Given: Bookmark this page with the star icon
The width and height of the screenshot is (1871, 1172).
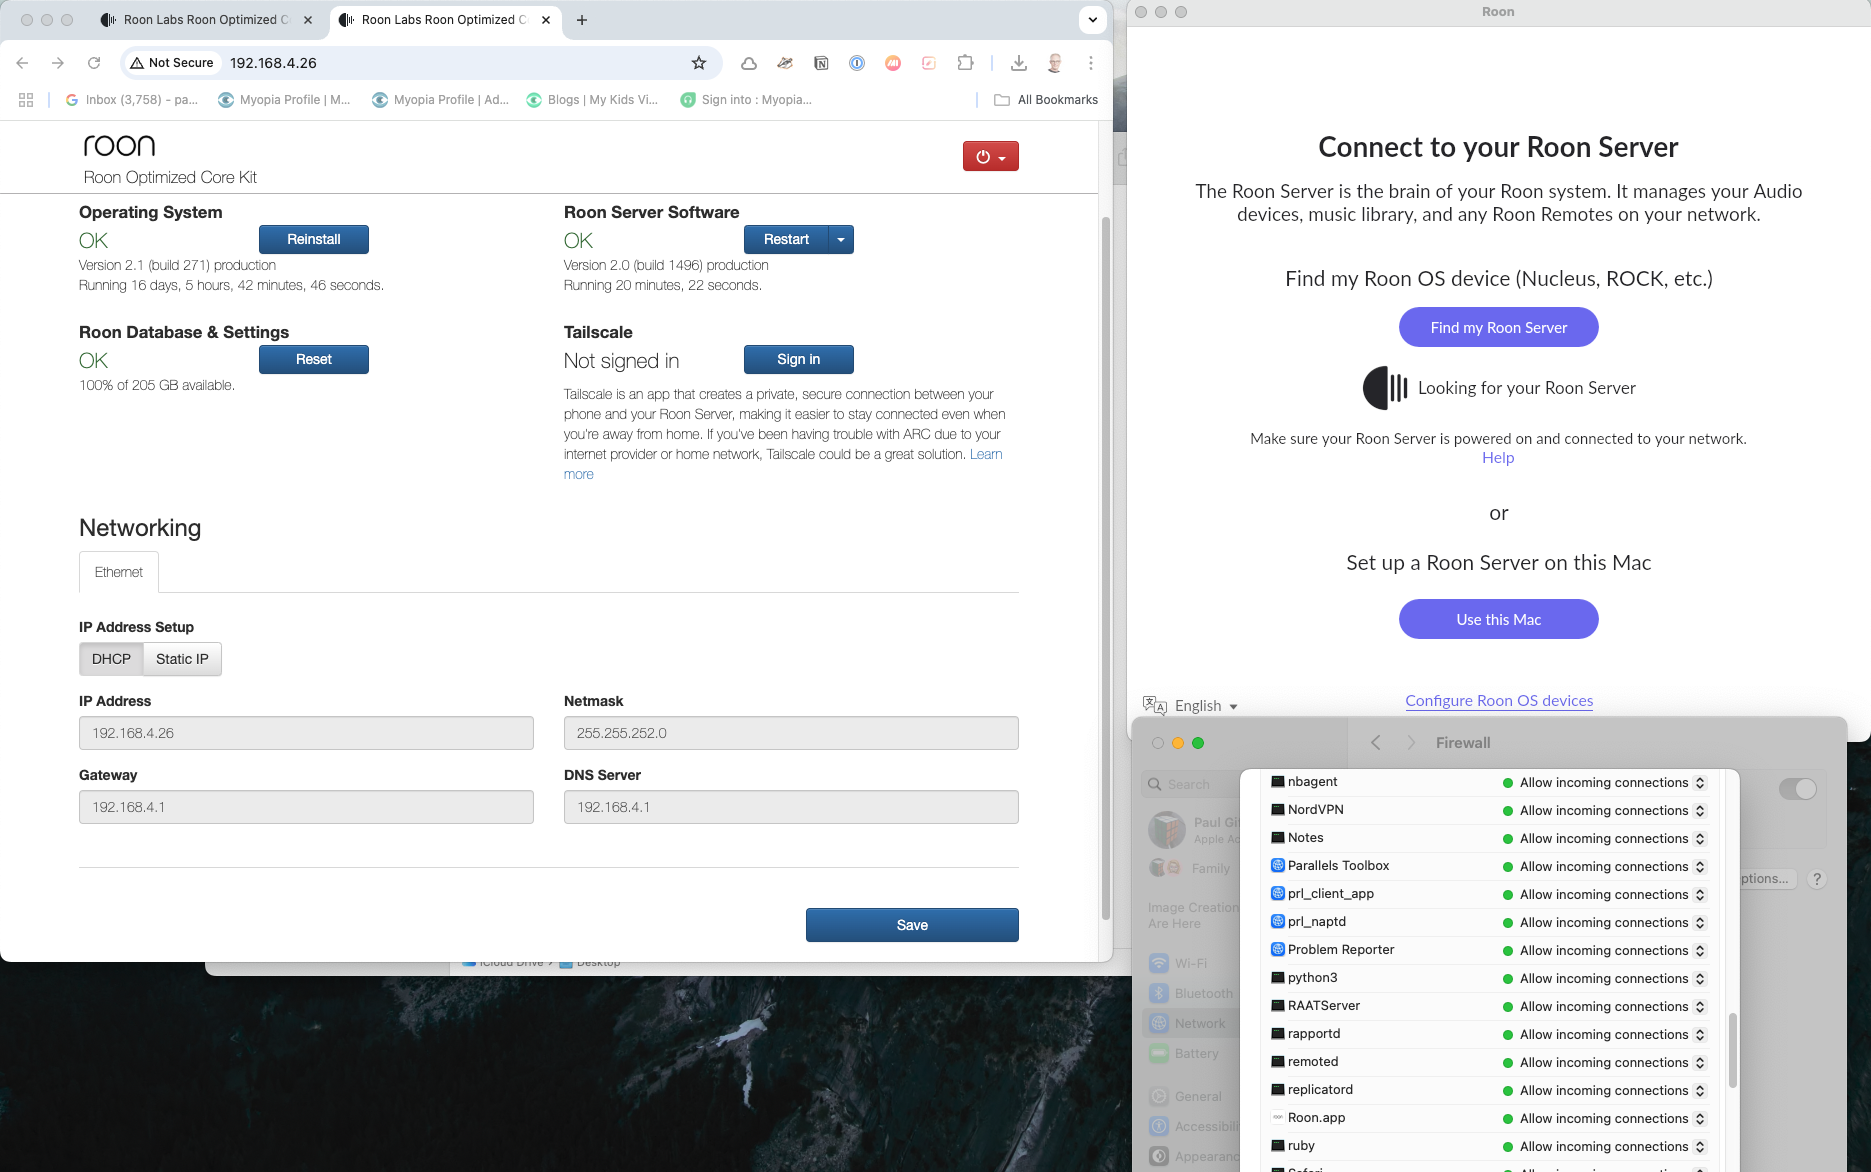Looking at the screenshot, I should point(699,63).
